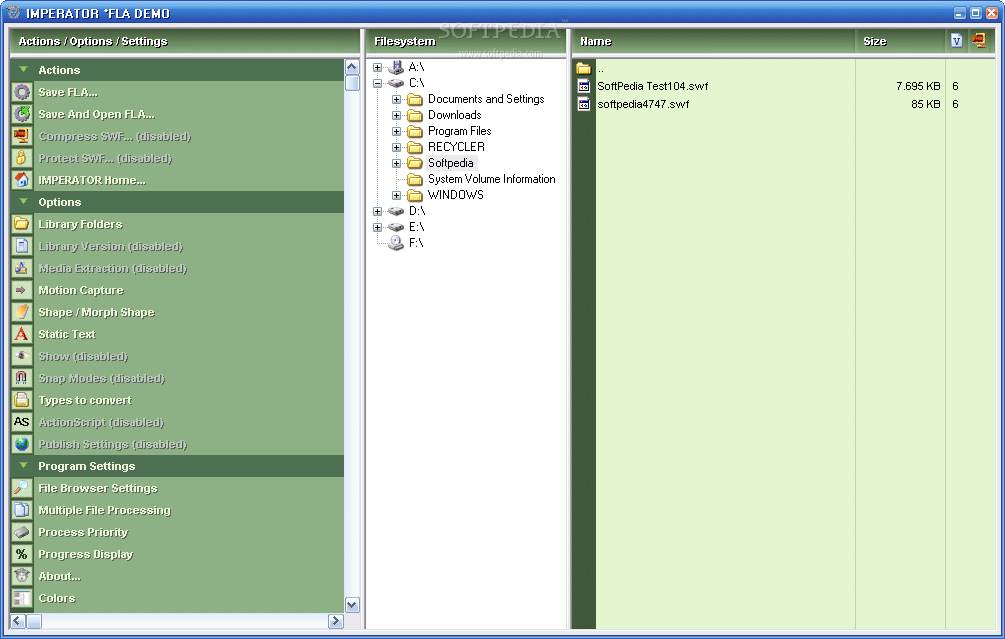Open Types to convert option
Viewport: 1005px width, 639px height.
point(85,401)
